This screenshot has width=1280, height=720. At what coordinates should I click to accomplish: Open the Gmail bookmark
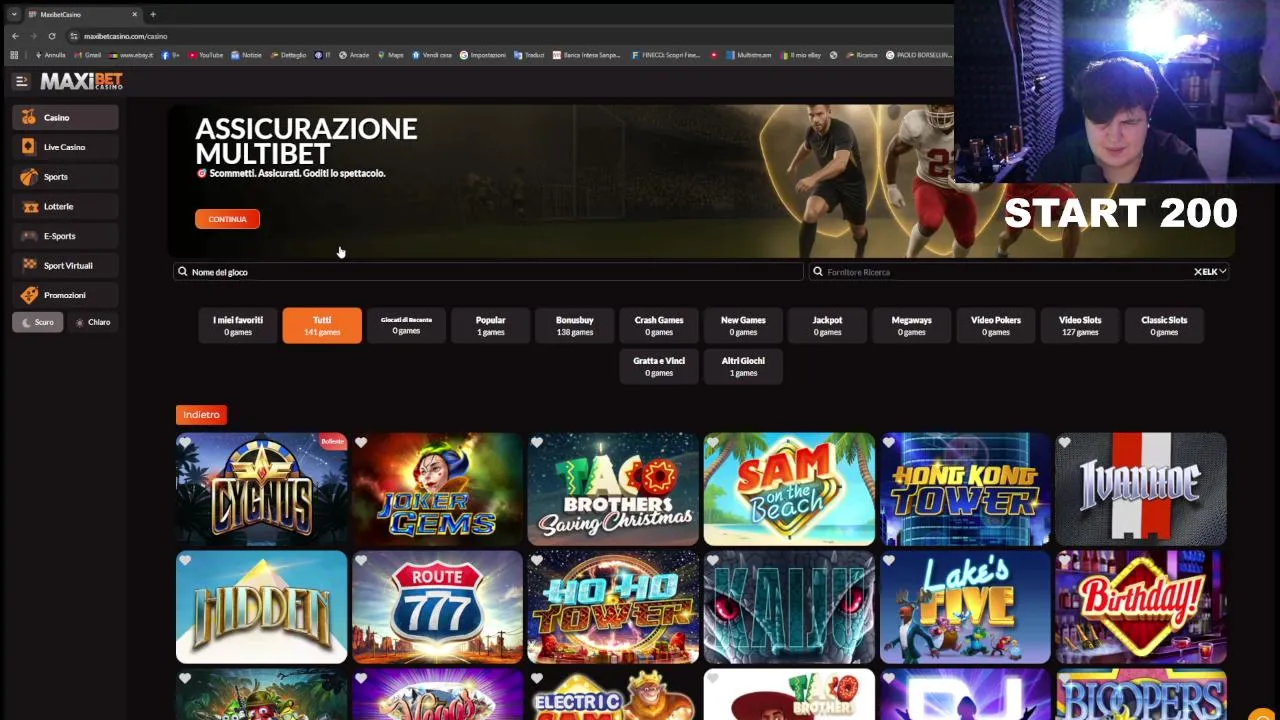click(88, 55)
